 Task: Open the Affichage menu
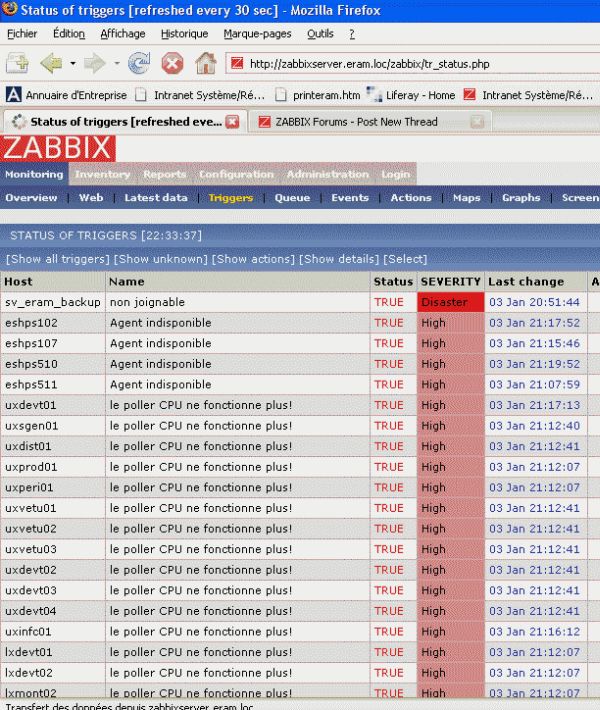coord(123,34)
